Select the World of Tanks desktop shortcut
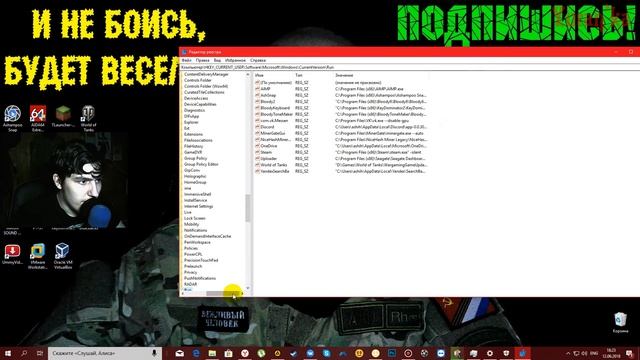Viewport: 640px width, 360px height. coord(88,118)
